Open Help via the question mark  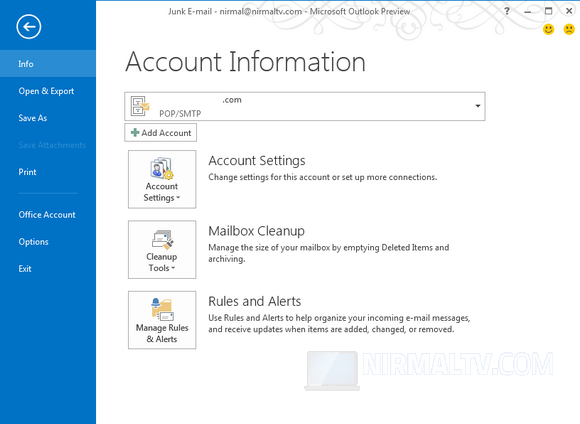point(507,11)
